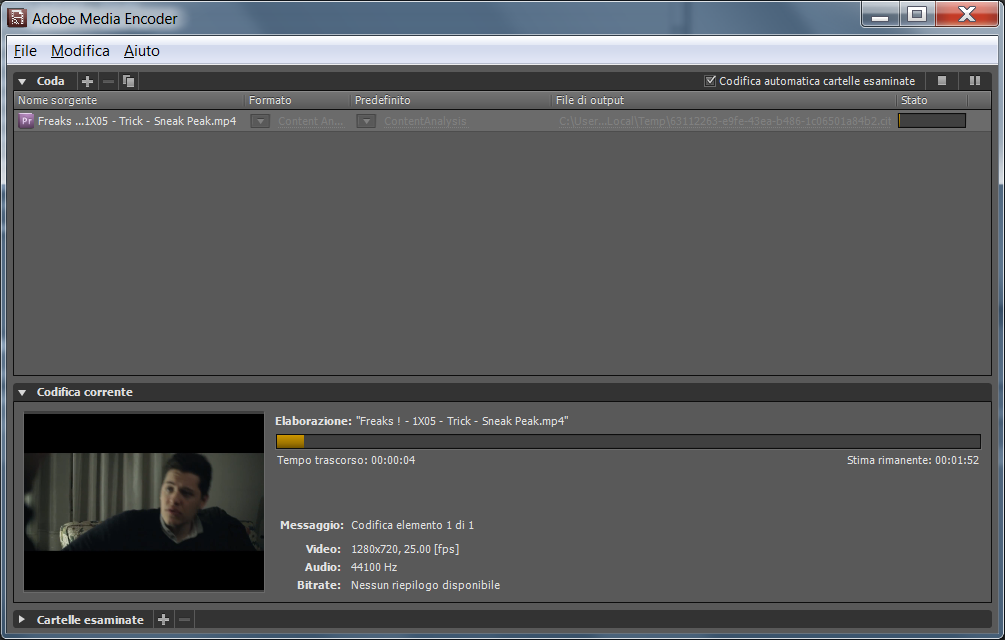Remove the selected item from the Coda queue
Screen dimensions: 1005x640
[108, 81]
